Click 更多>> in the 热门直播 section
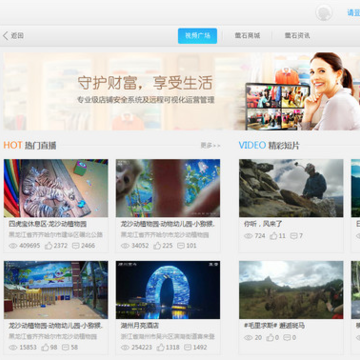The height and width of the screenshot is (360, 360). (210, 145)
